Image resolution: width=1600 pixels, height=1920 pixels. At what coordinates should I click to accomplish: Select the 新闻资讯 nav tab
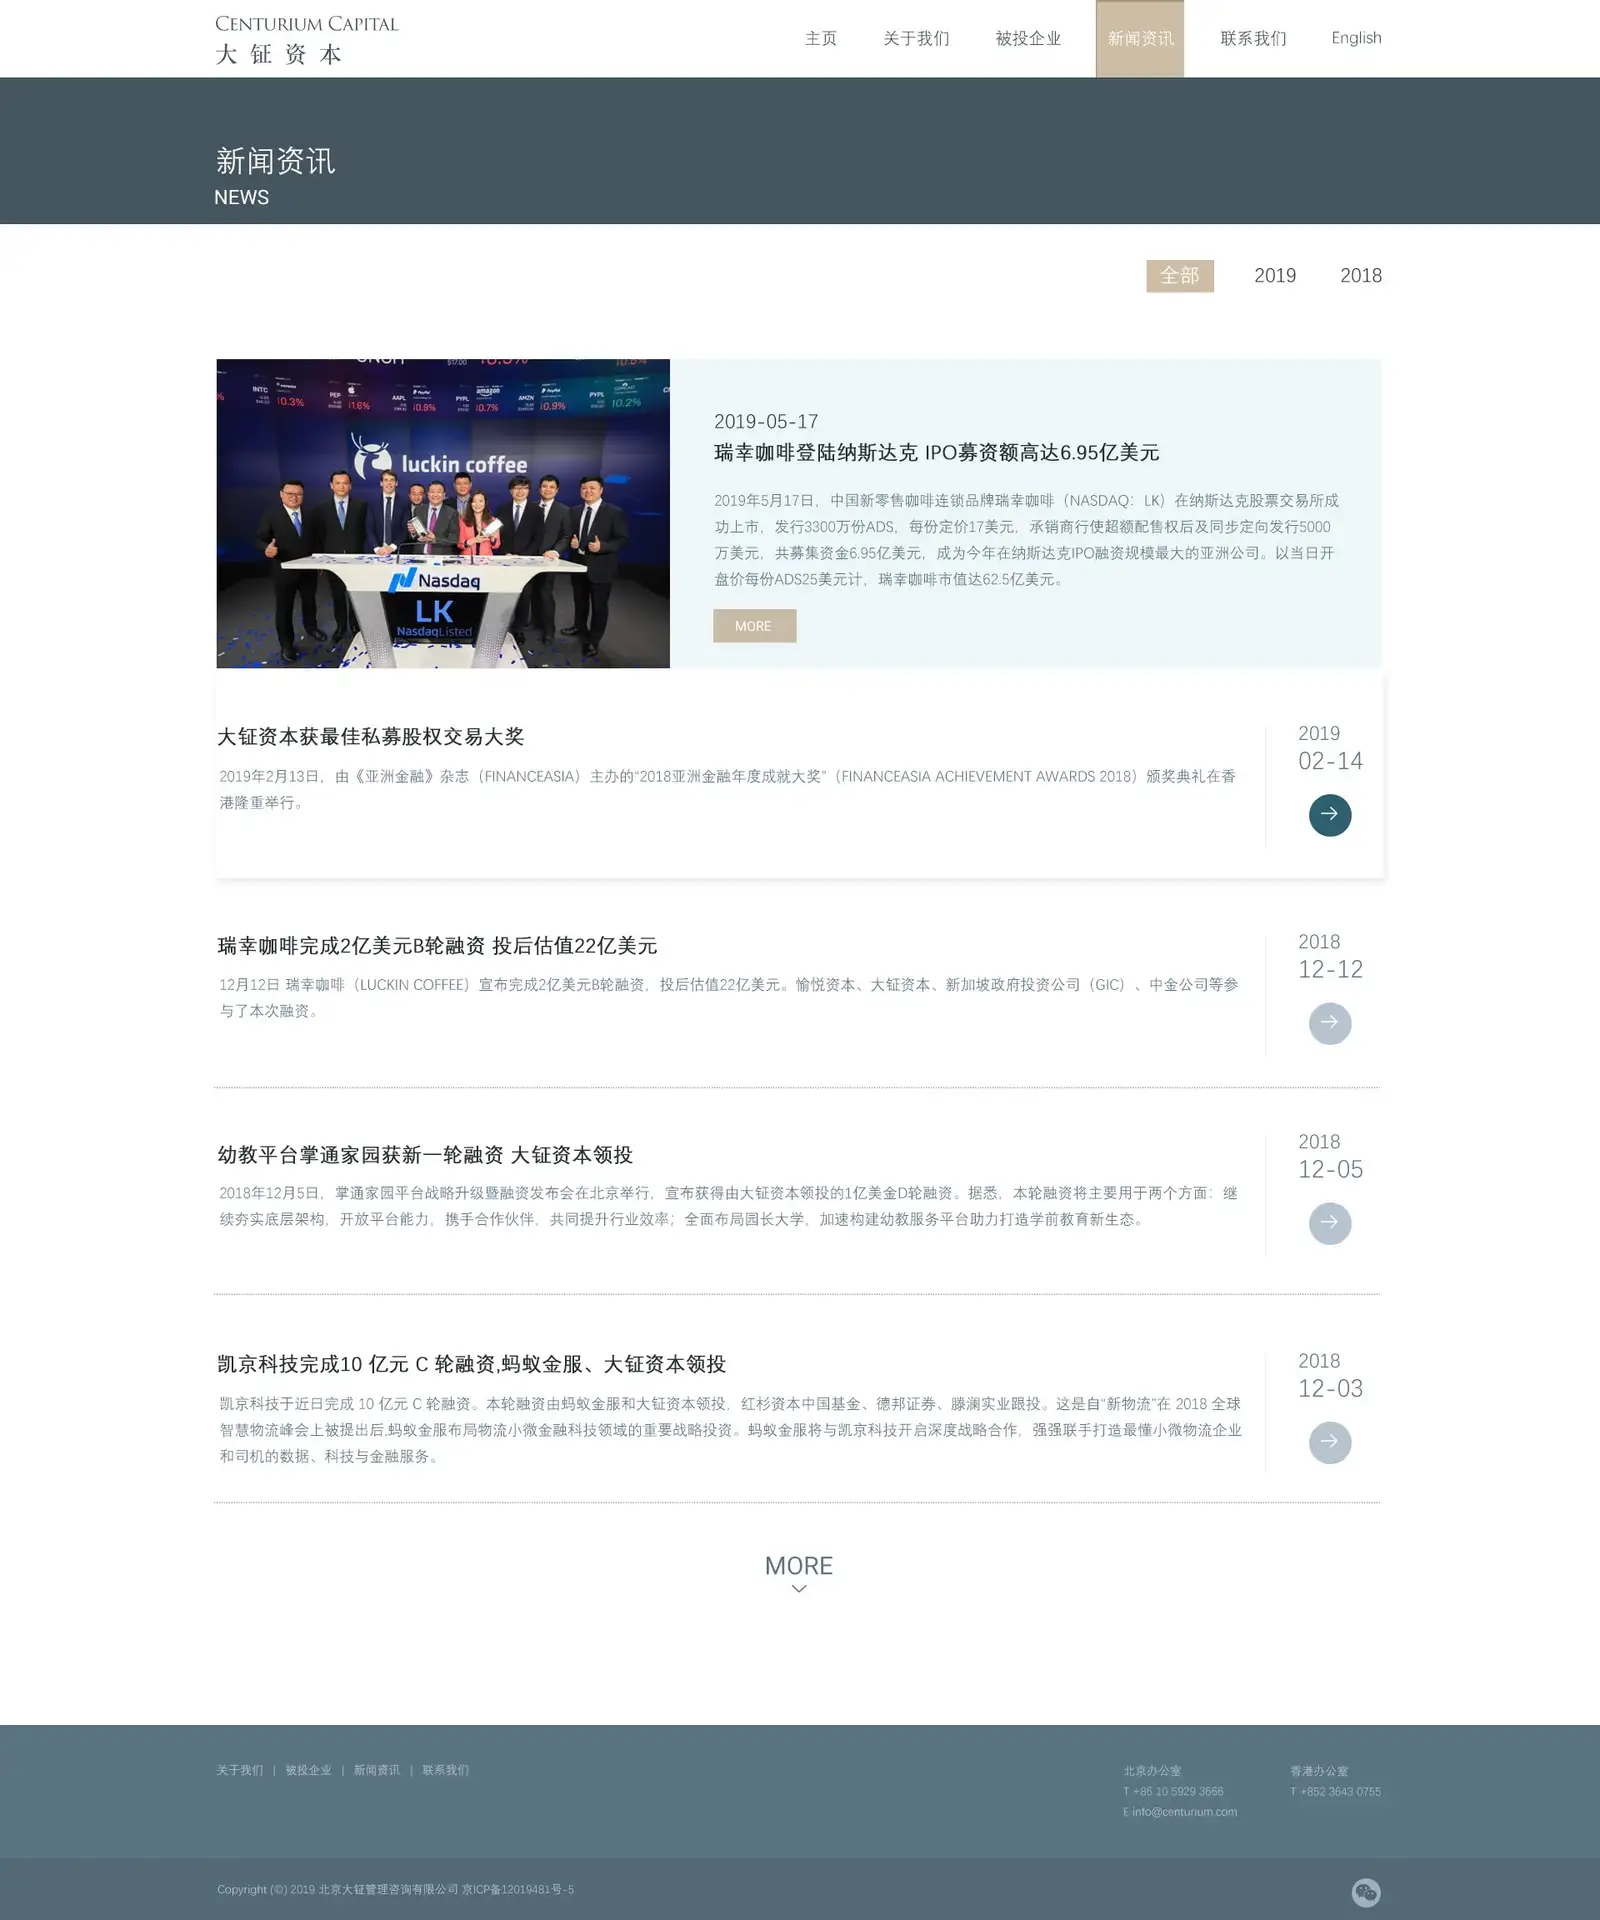[x=1140, y=39]
